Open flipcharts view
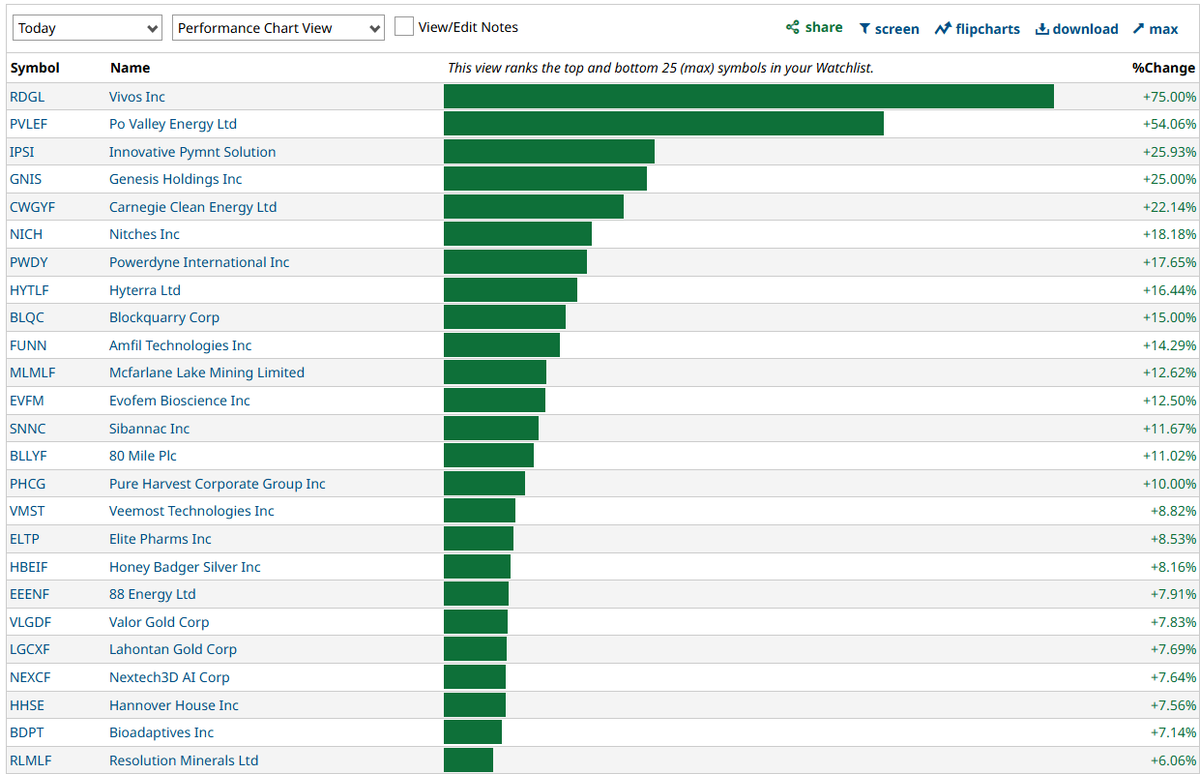Image resolution: width=1200 pixels, height=774 pixels. pyautogui.click(x=977, y=29)
